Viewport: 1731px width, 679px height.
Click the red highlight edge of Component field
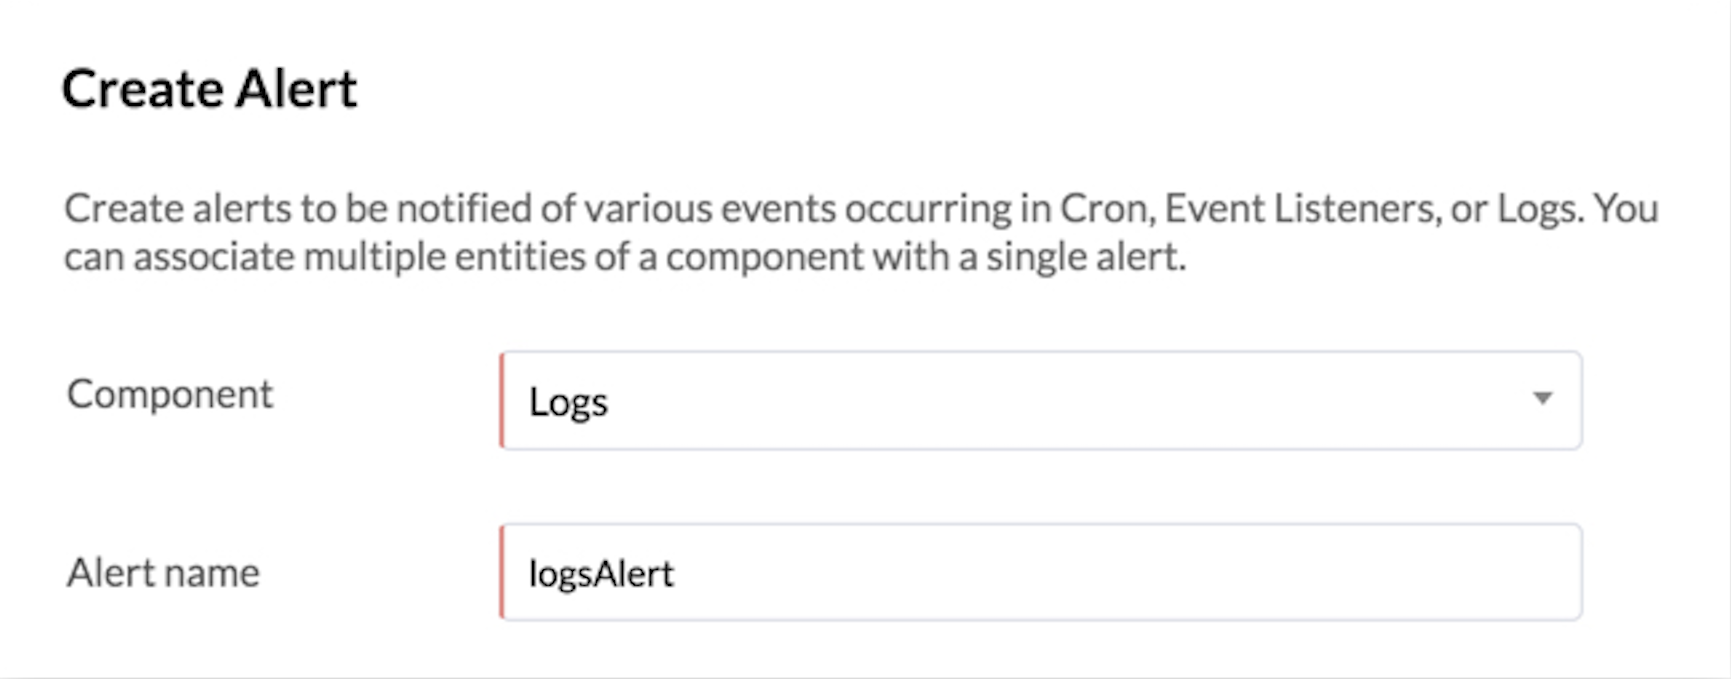point(504,400)
